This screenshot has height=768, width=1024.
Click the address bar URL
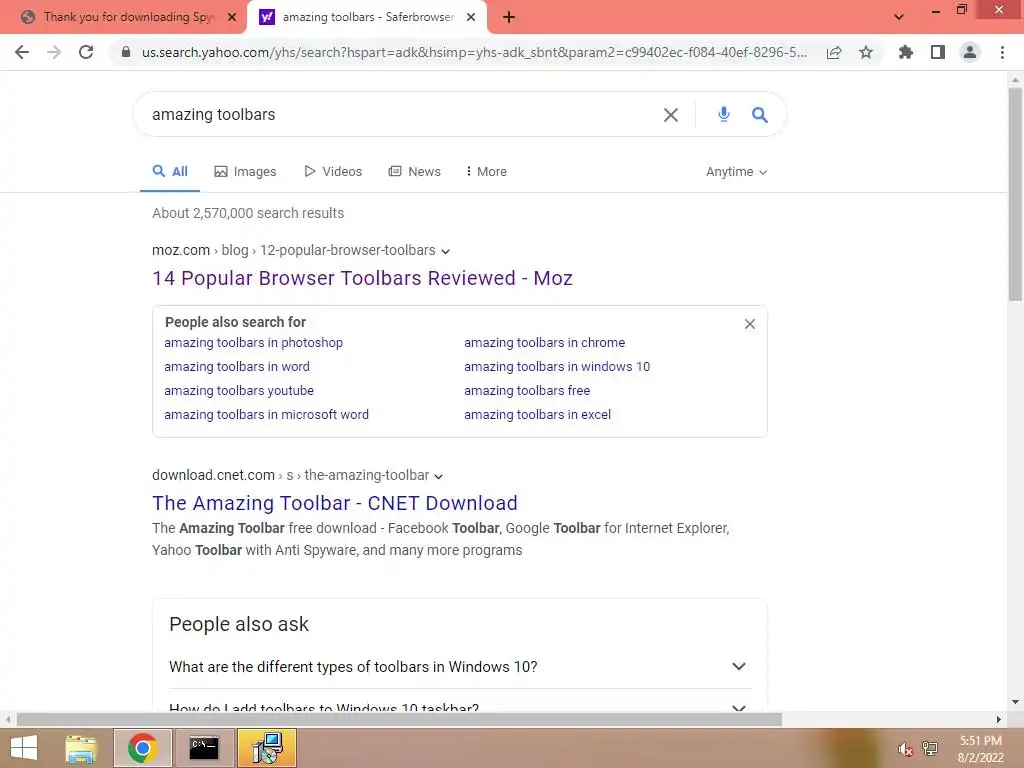[x=474, y=52]
